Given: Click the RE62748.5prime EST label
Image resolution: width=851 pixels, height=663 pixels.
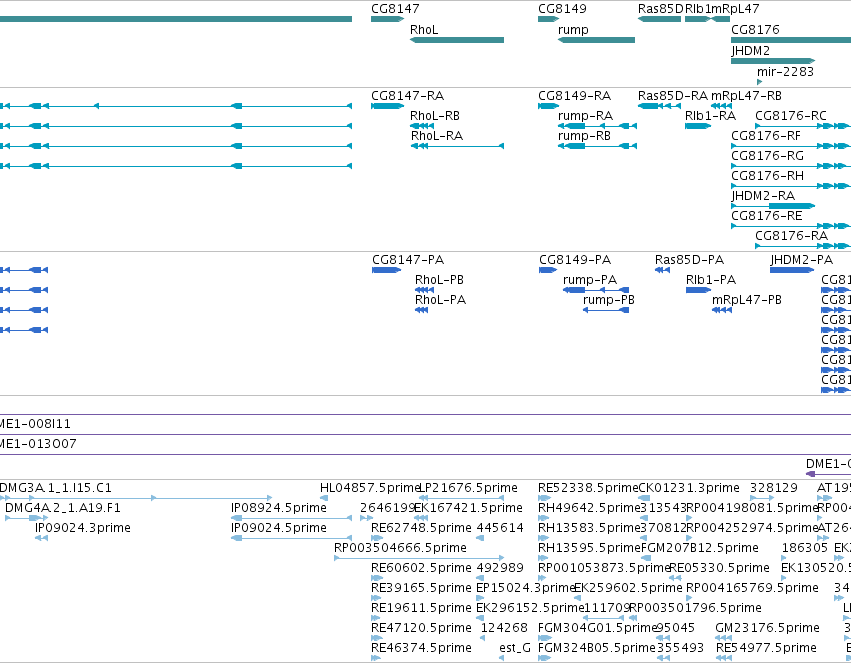Looking at the screenshot, I should tap(422, 528).
